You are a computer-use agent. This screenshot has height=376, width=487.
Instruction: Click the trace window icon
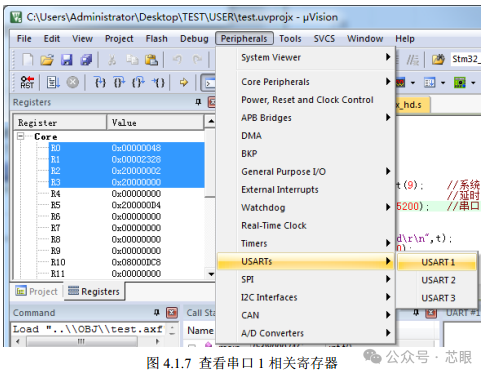429,82
